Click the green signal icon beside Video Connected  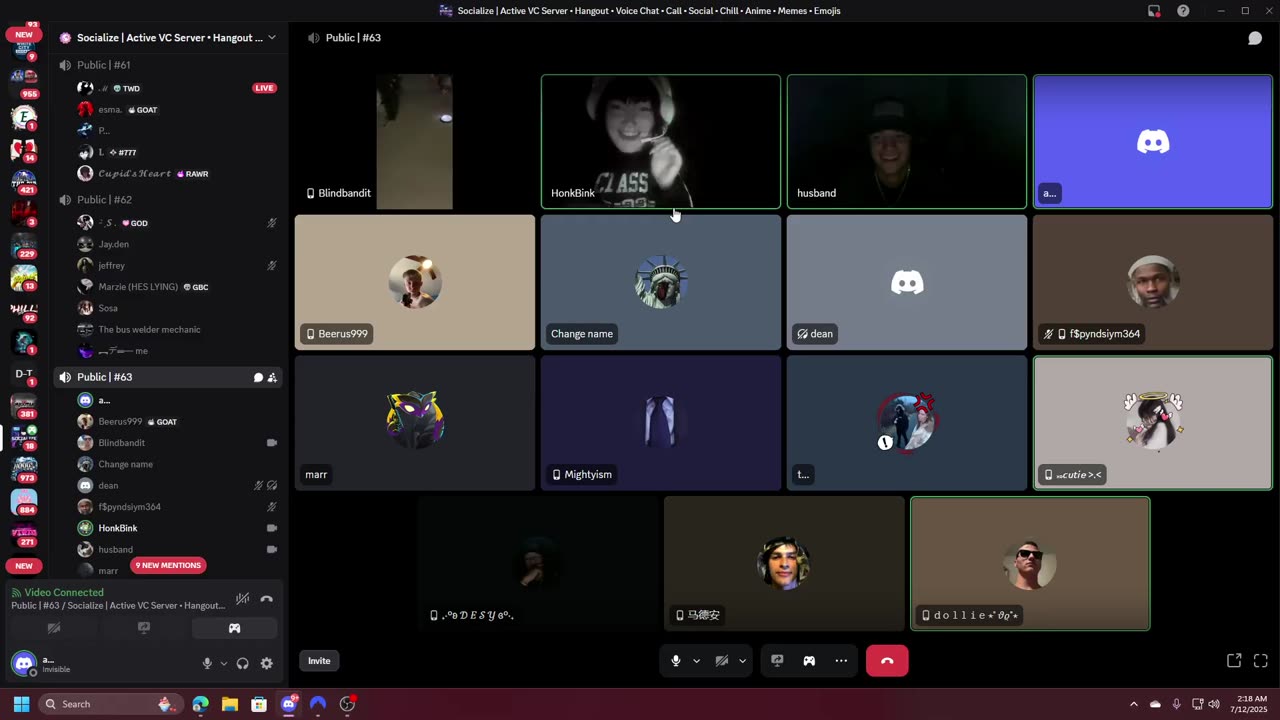click(x=17, y=593)
